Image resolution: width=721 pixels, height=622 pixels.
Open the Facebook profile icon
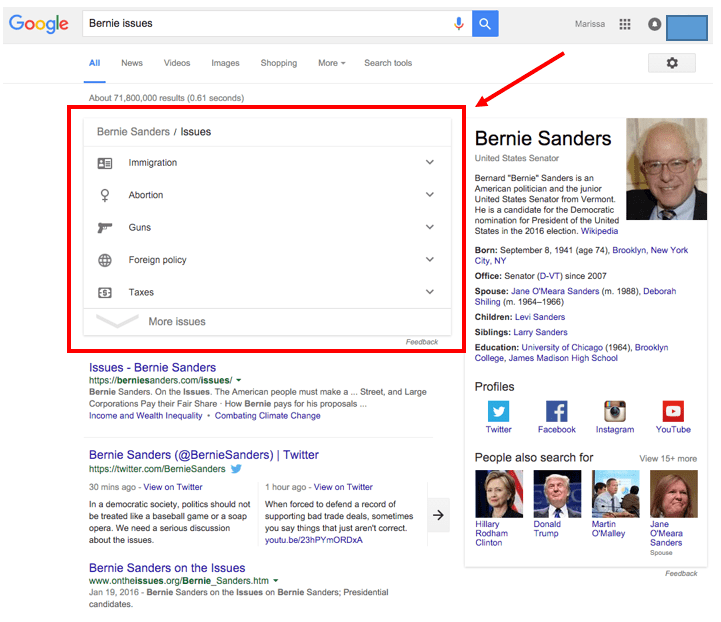pos(556,411)
